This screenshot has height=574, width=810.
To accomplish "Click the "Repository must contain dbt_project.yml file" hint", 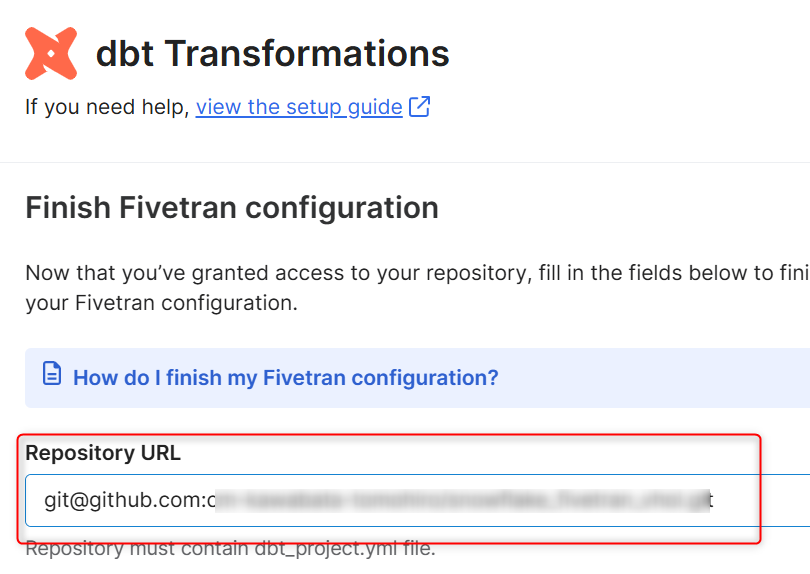I will tap(230, 549).
